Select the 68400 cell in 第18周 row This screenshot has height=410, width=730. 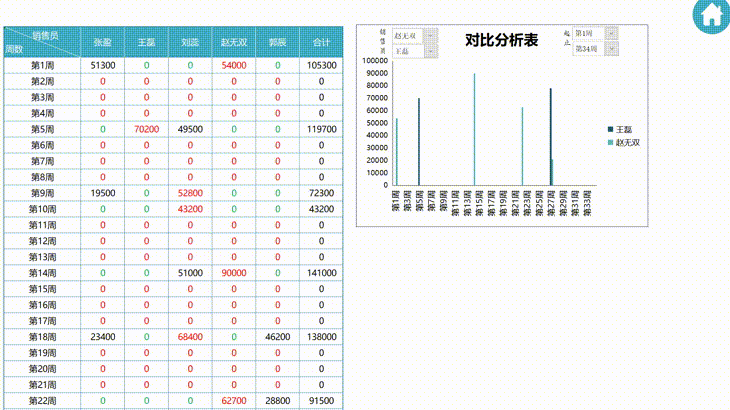coord(190,337)
